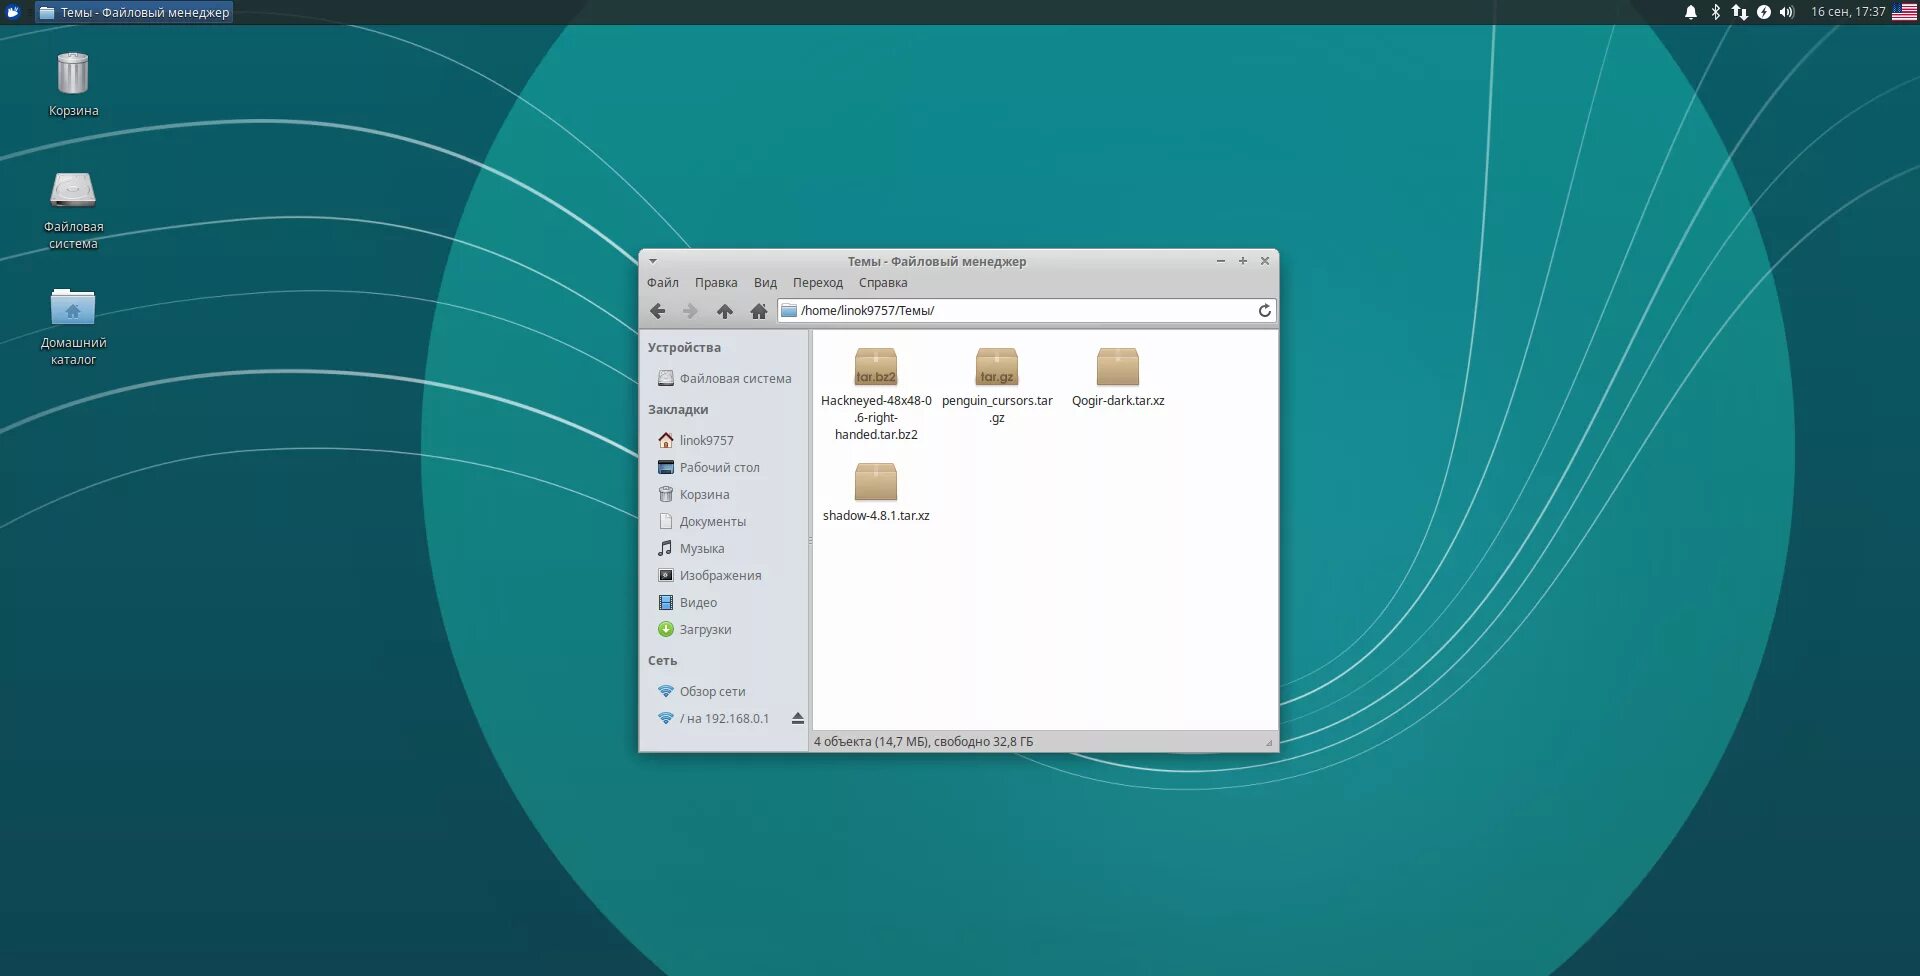This screenshot has width=1920, height=976.
Task: Click the notification bell in the tray
Action: [1690, 12]
